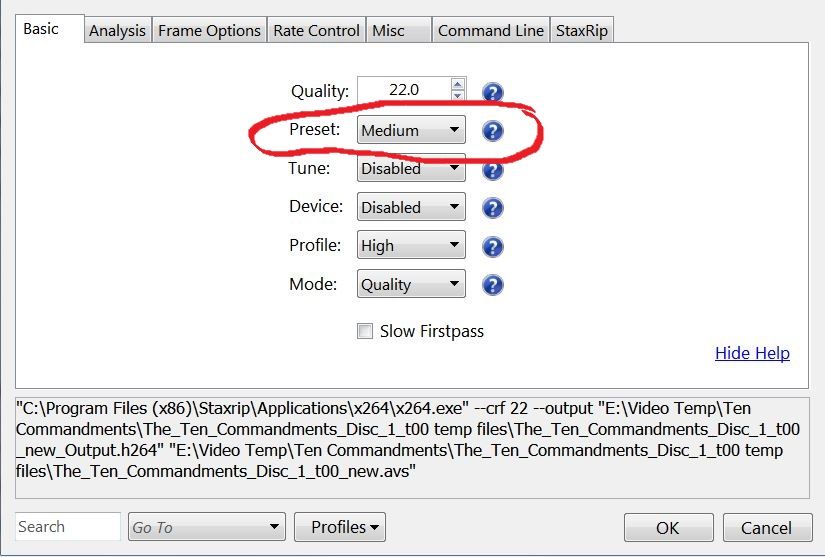Image resolution: width=825 pixels, height=557 pixels.
Task: Enable the Slow Firstpass checkbox
Action: point(365,331)
